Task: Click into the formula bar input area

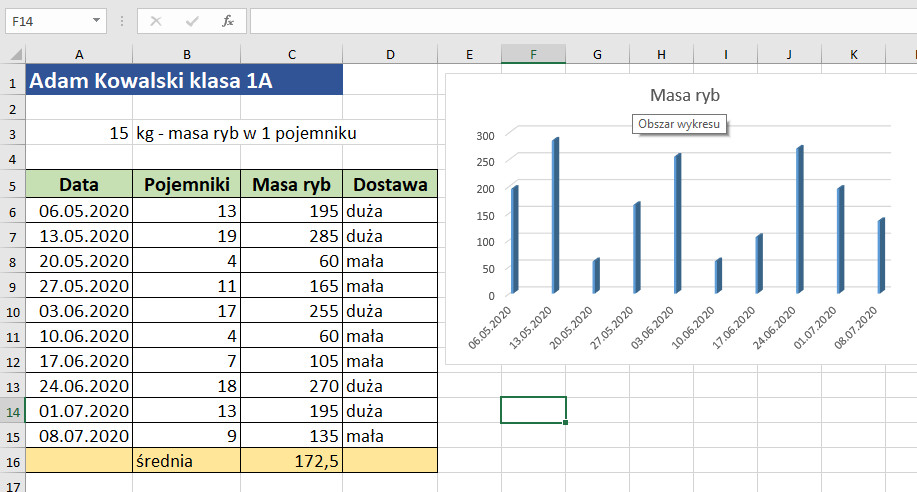Action: [580, 20]
